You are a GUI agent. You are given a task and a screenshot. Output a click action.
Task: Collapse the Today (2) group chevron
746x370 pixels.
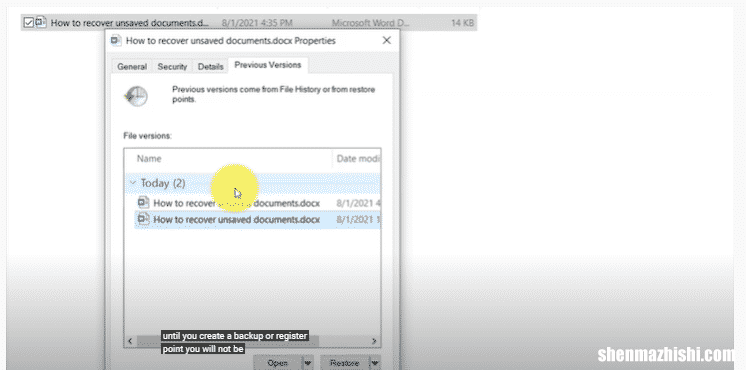[x=133, y=183]
